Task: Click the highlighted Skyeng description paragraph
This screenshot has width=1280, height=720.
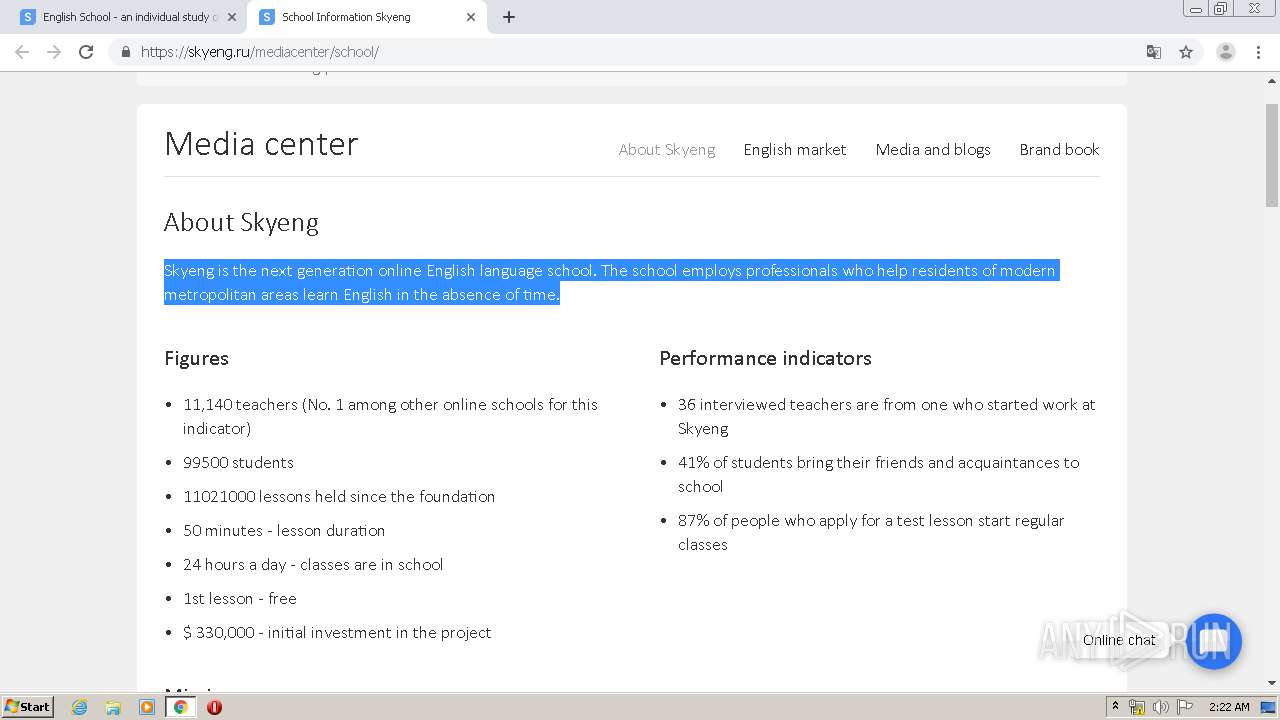Action: click(x=611, y=283)
